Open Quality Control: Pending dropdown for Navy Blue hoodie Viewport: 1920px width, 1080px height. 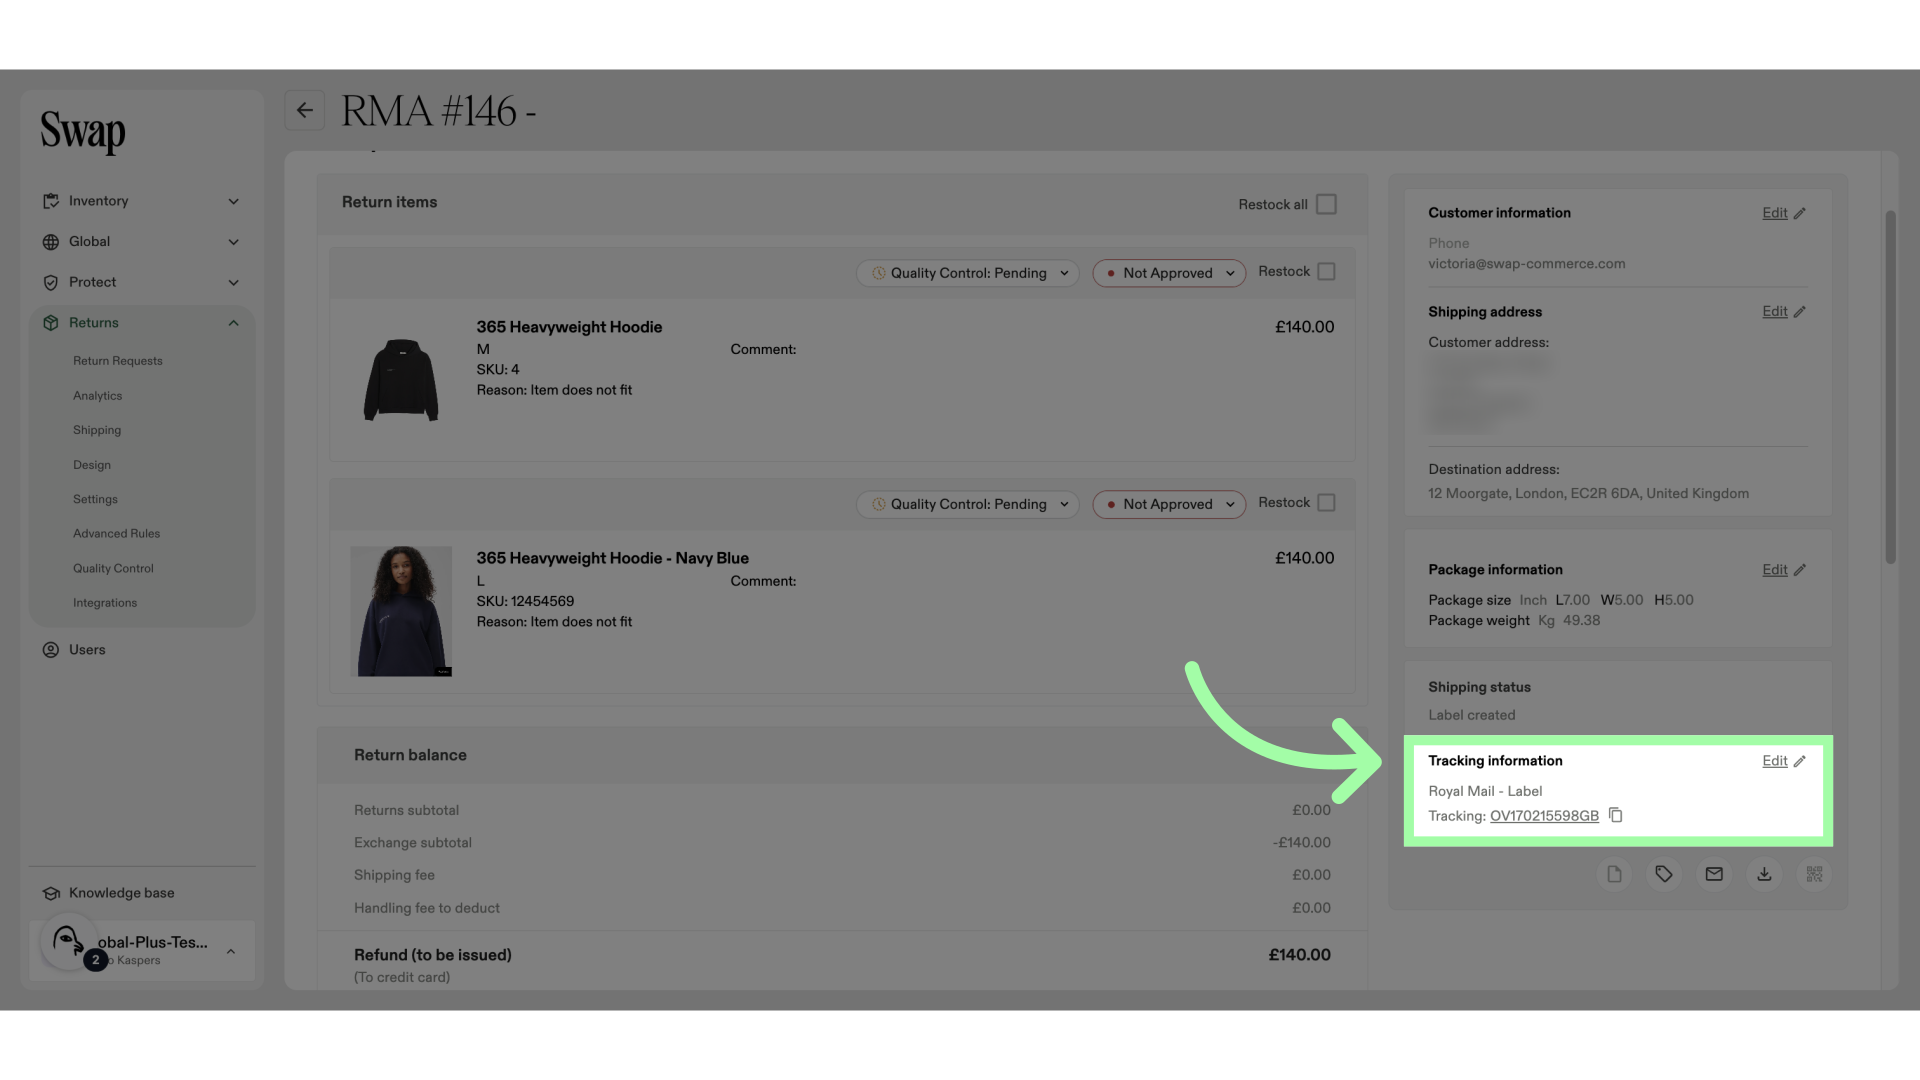tap(968, 504)
